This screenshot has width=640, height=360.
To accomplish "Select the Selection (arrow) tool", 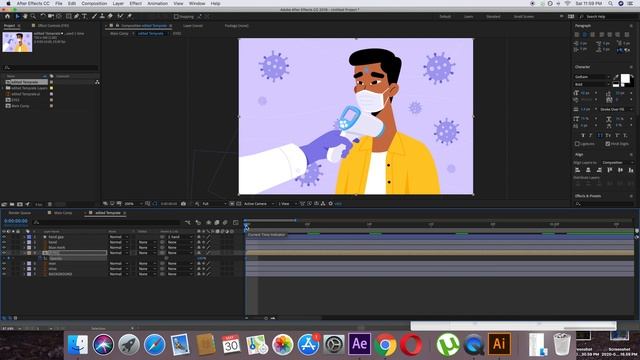I will click(x=17, y=16).
